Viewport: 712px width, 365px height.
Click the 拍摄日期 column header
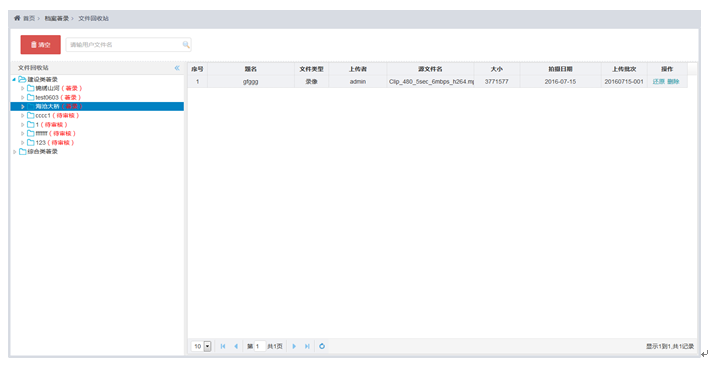[560, 69]
